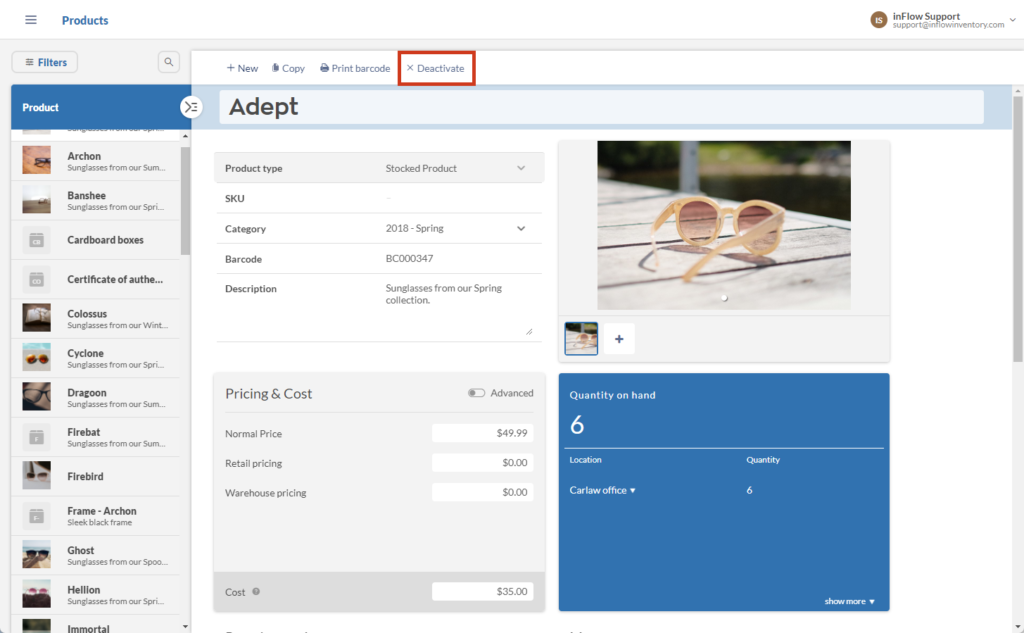The width and height of the screenshot is (1024, 633).
Task: Select Immortal in the product list
Action: click(x=95, y=625)
